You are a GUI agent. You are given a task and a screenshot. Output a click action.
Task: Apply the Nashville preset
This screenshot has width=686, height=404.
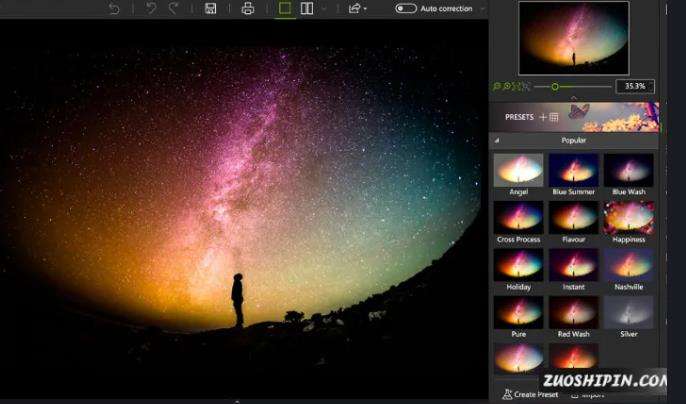pos(629,270)
